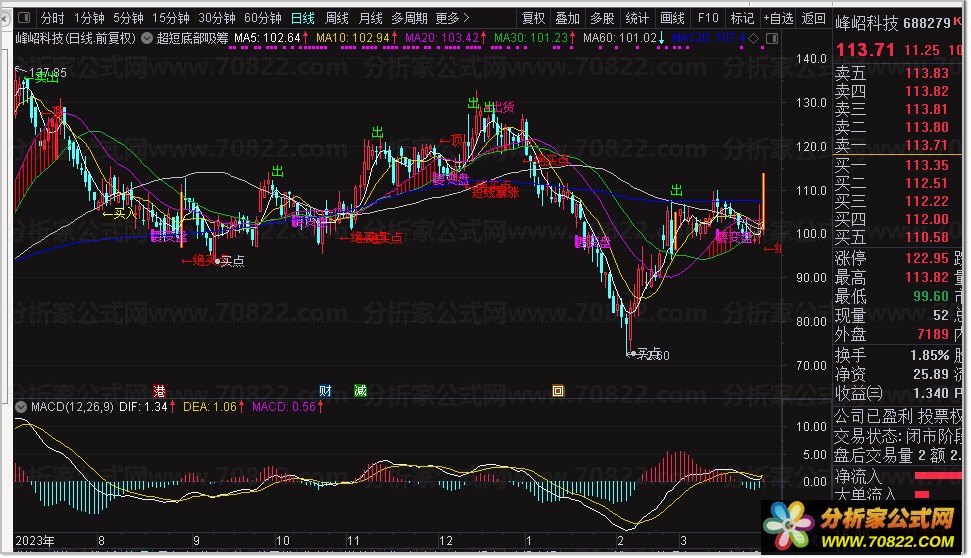The image size is (971, 558).
Task: Click the 卖一 113.71 ask row
Action: point(892,145)
